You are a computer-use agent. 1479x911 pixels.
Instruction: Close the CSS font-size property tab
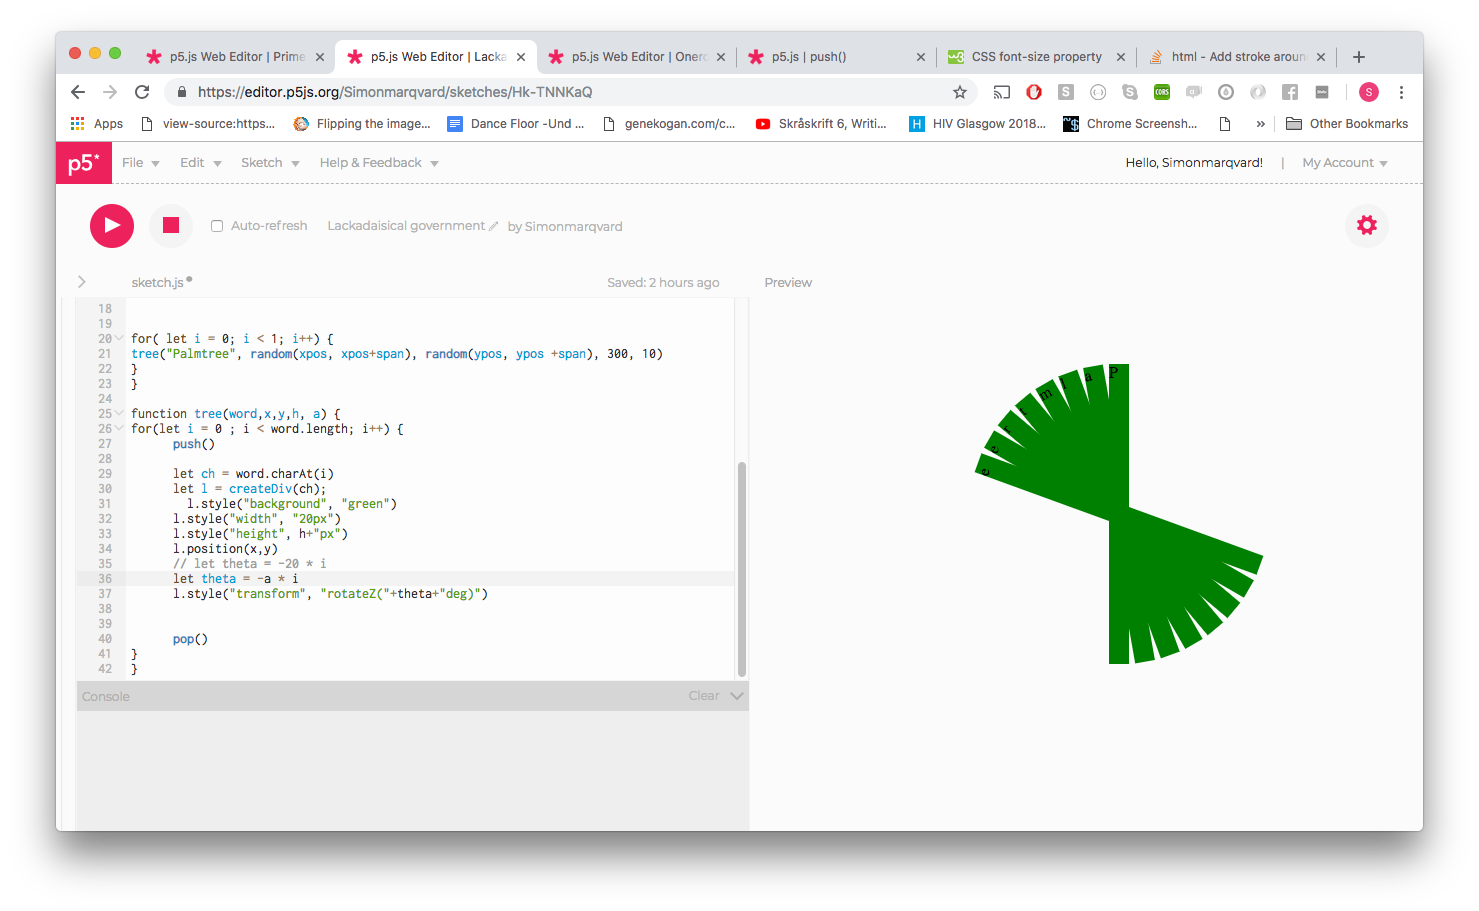1121,57
